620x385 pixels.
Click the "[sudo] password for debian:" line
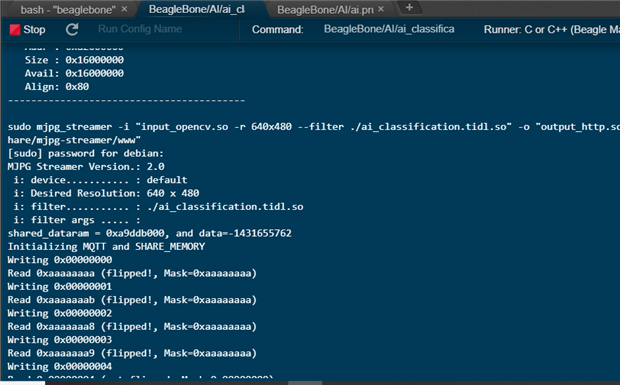tap(85, 153)
